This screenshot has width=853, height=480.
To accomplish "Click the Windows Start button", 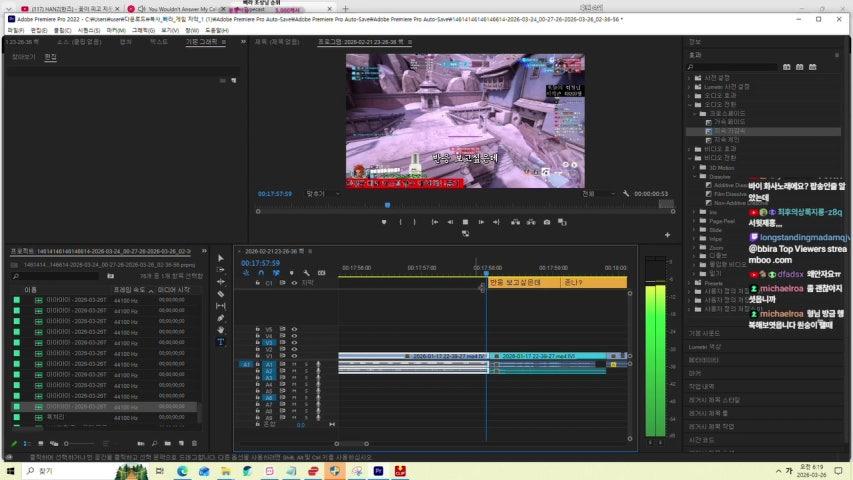I will point(13,470).
